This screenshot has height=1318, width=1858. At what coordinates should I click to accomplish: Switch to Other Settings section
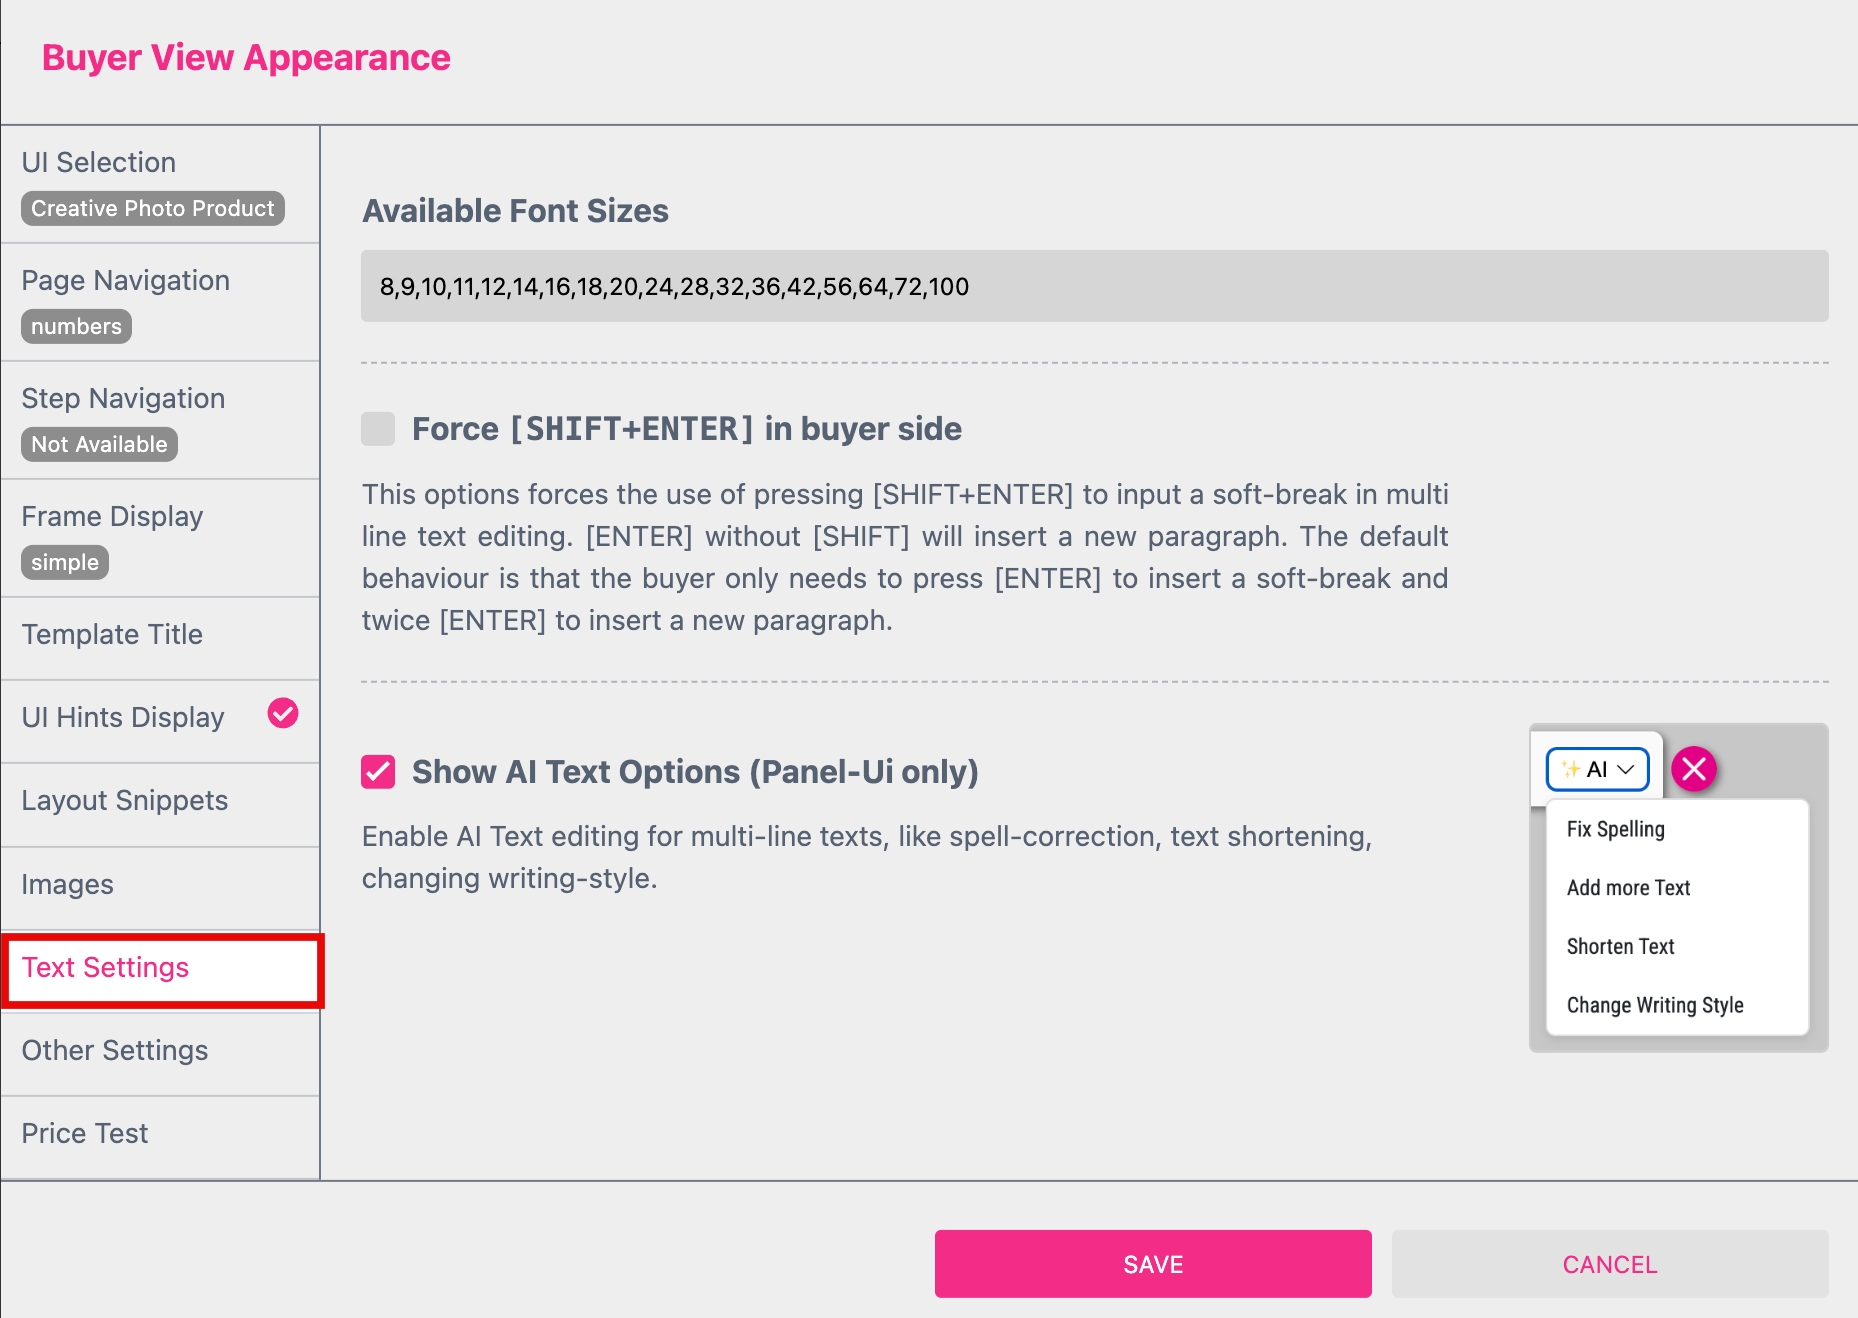(115, 1050)
